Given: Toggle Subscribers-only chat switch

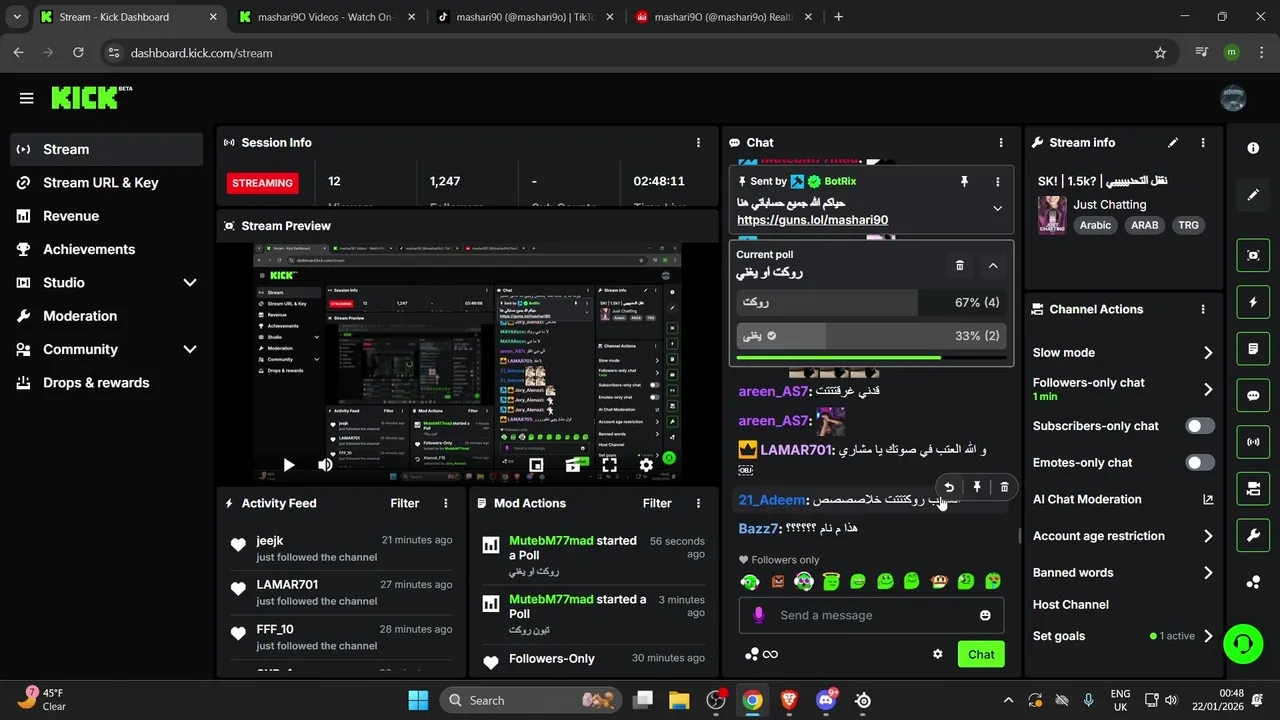Looking at the screenshot, I should click(x=1200, y=426).
